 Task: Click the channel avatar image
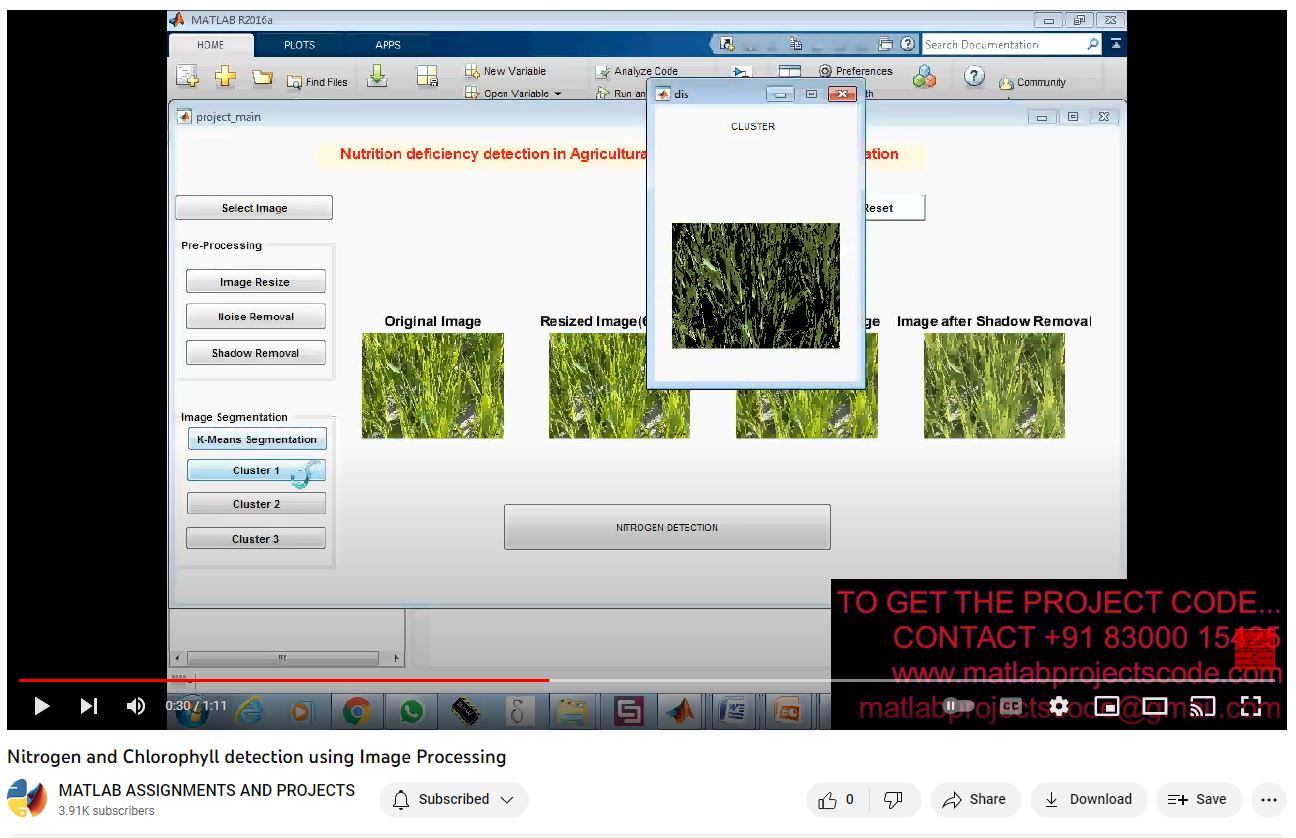(x=27, y=799)
